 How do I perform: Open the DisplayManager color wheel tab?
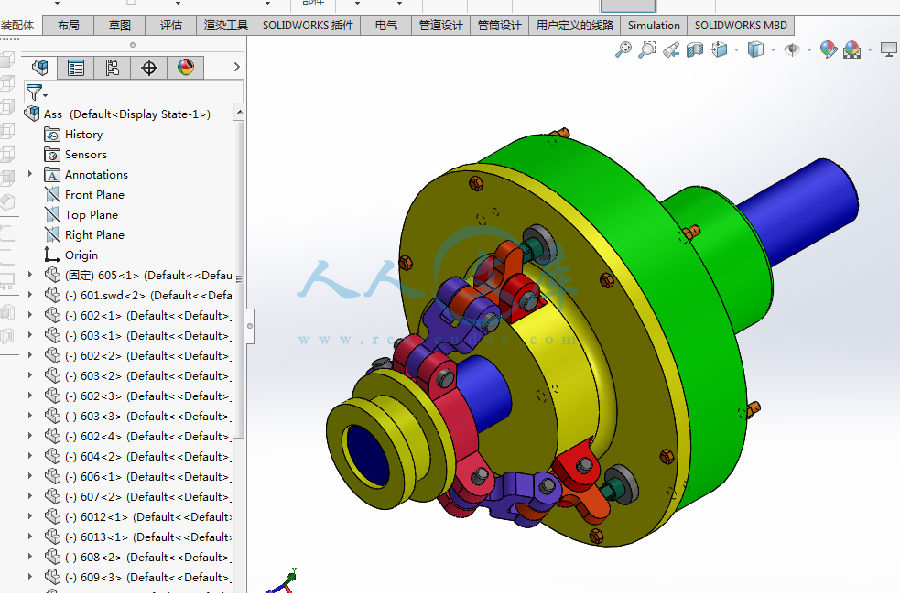[186, 68]
